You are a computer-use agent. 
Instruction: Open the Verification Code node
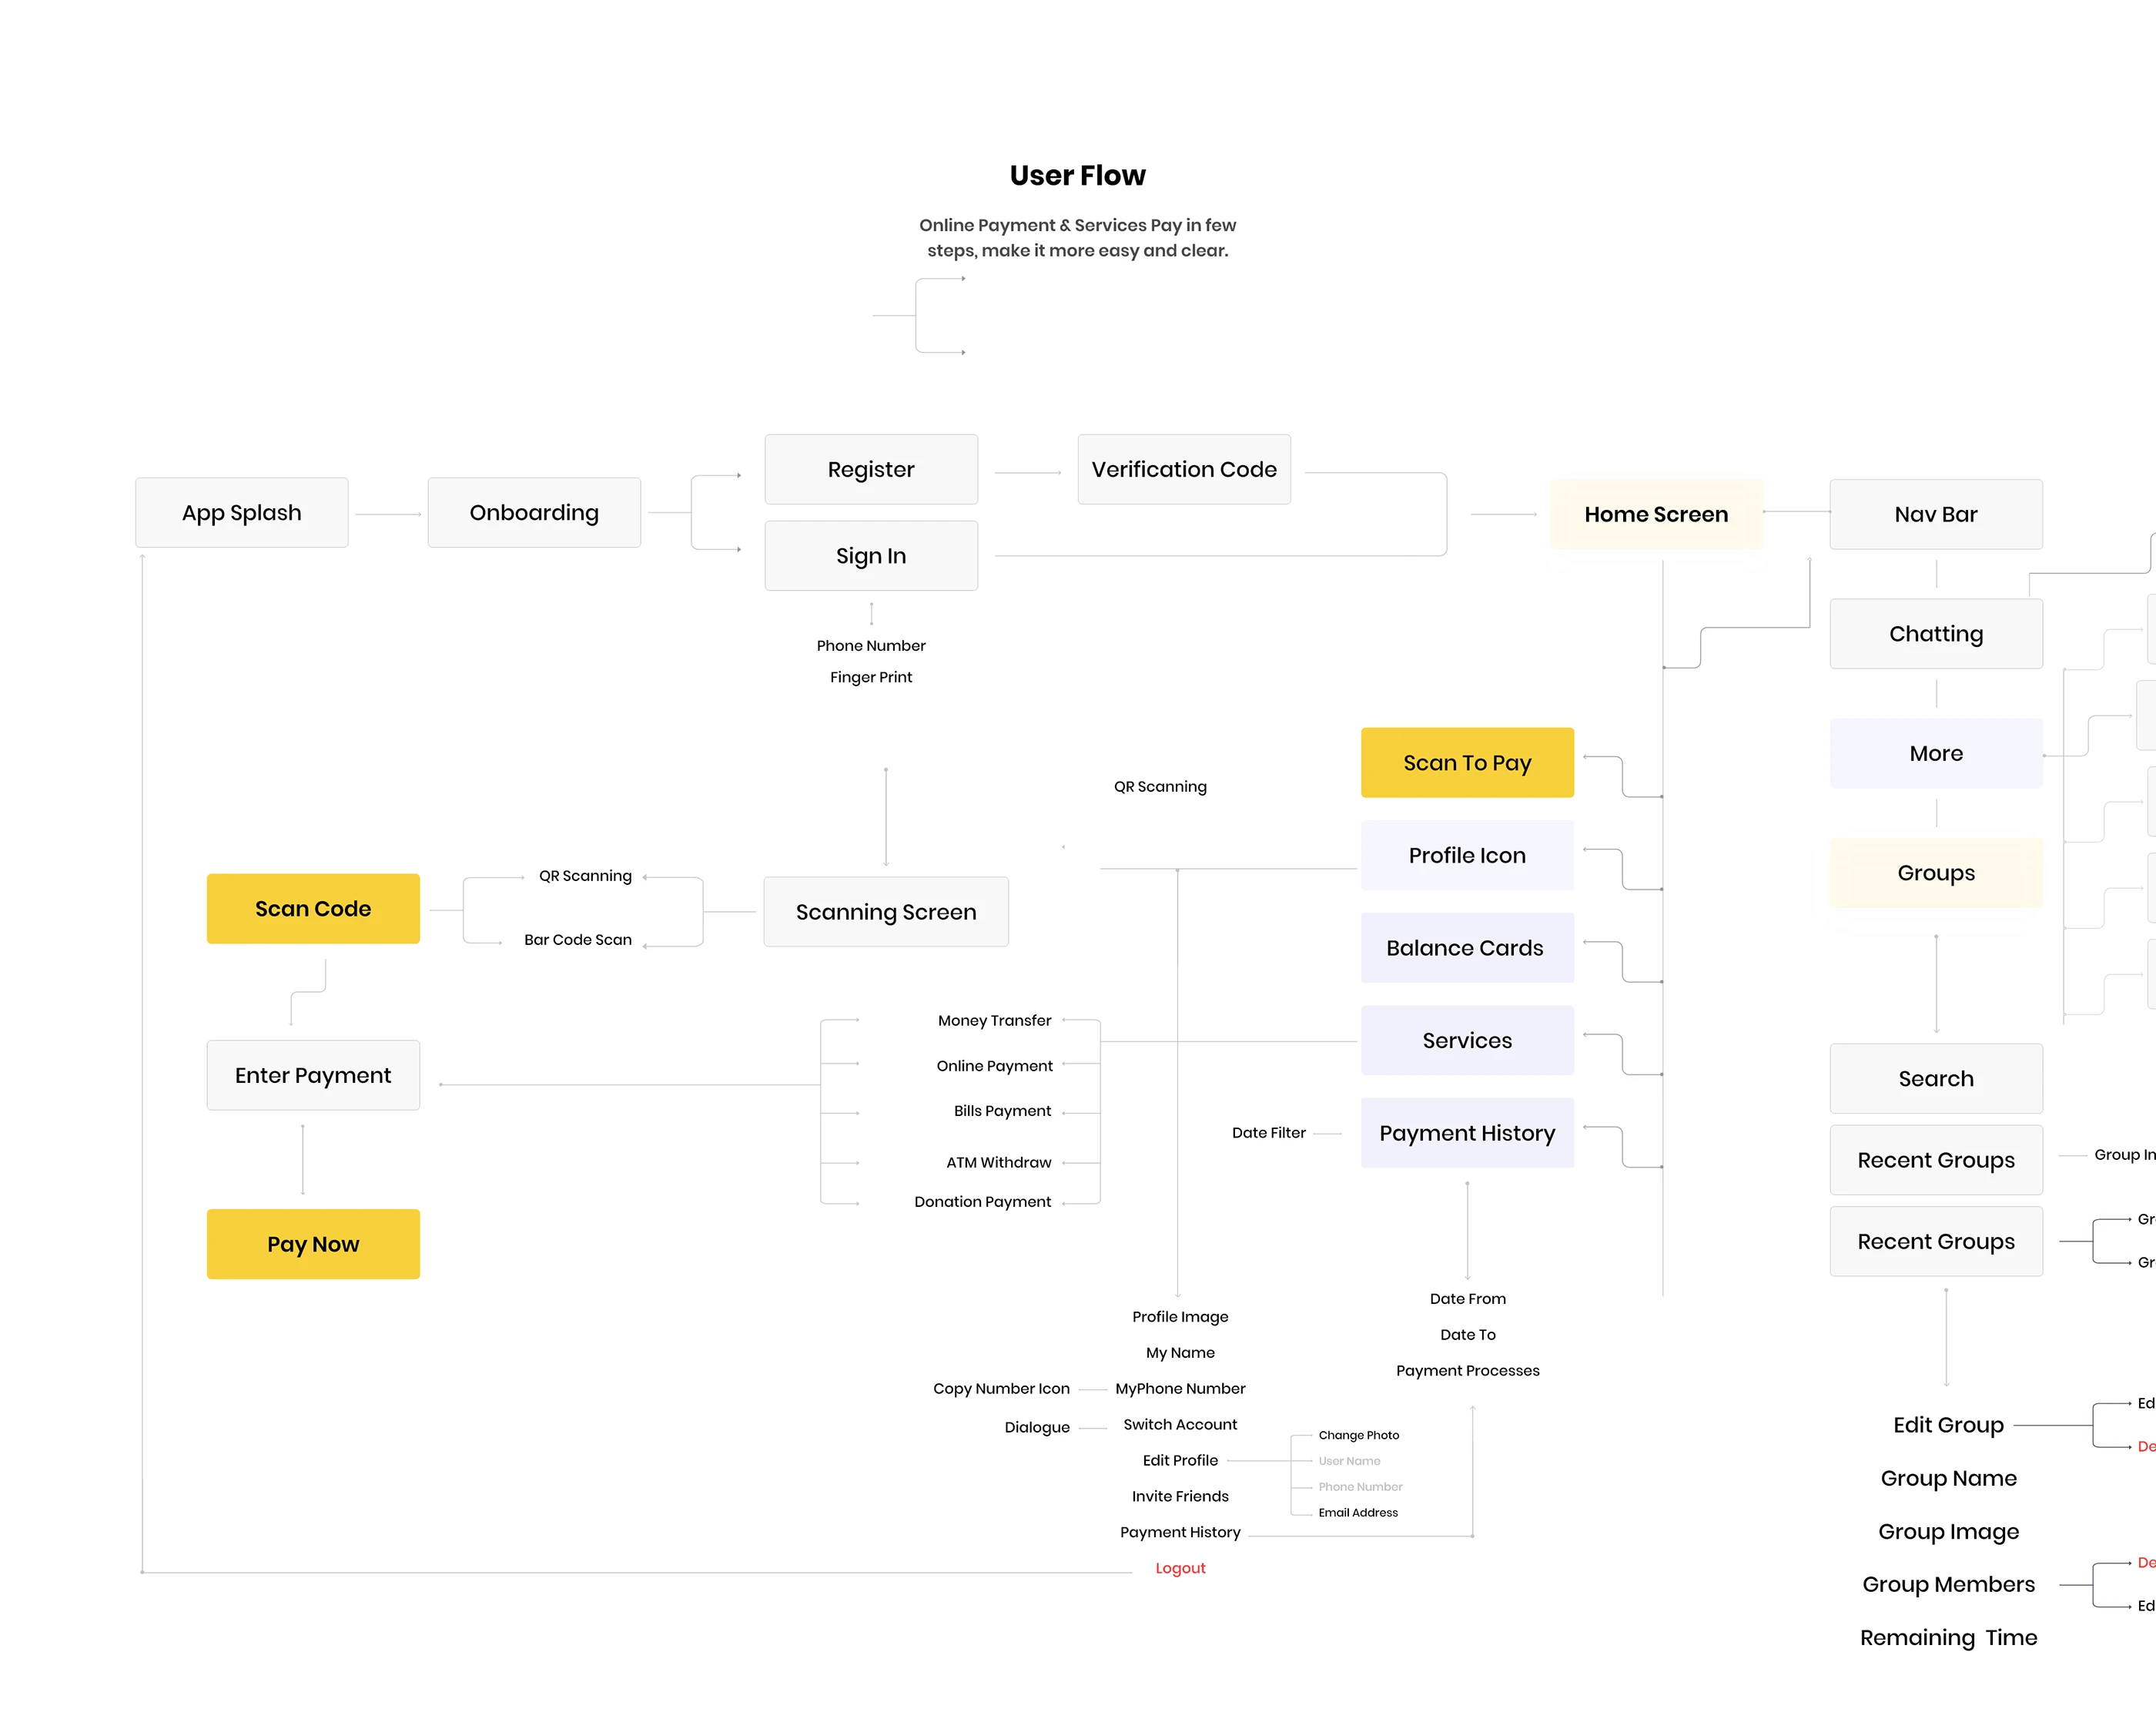pyautogui.click(x=1184, y=470)
